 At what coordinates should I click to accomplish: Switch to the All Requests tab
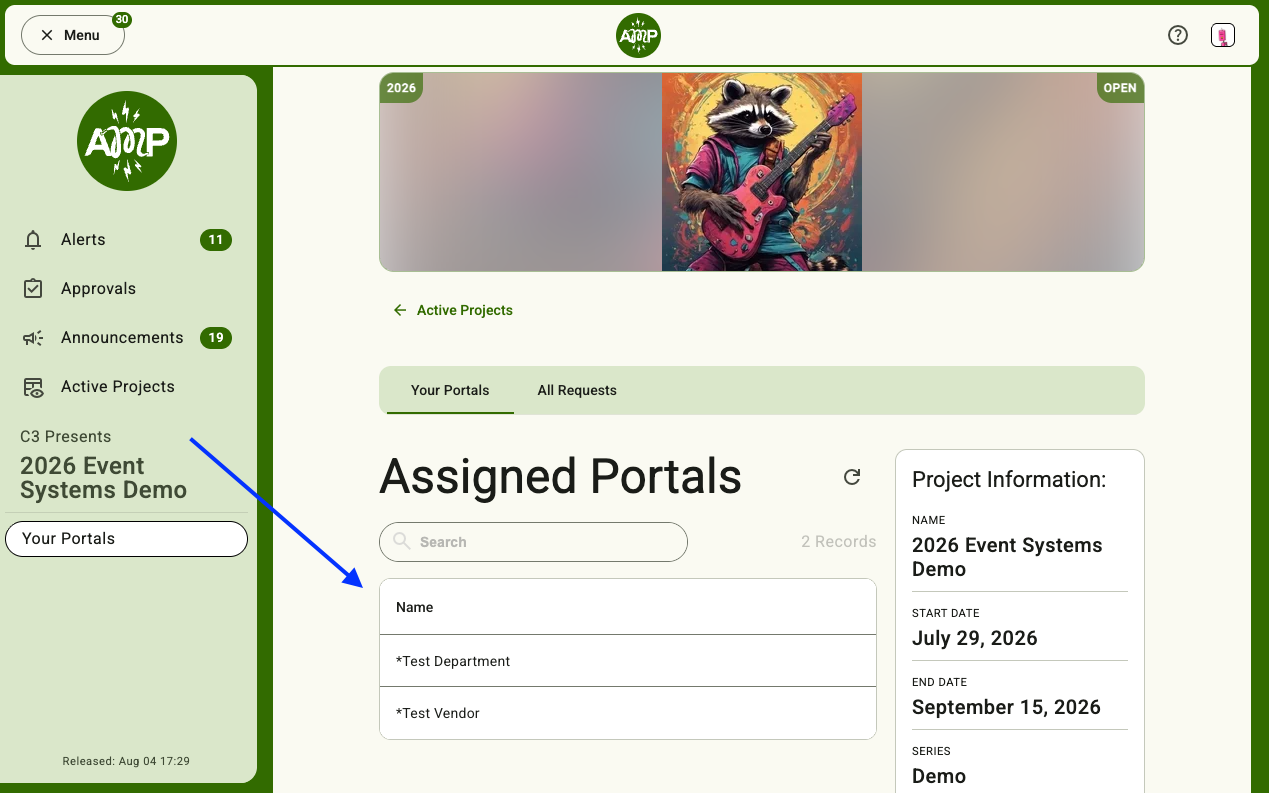point(577,390)
